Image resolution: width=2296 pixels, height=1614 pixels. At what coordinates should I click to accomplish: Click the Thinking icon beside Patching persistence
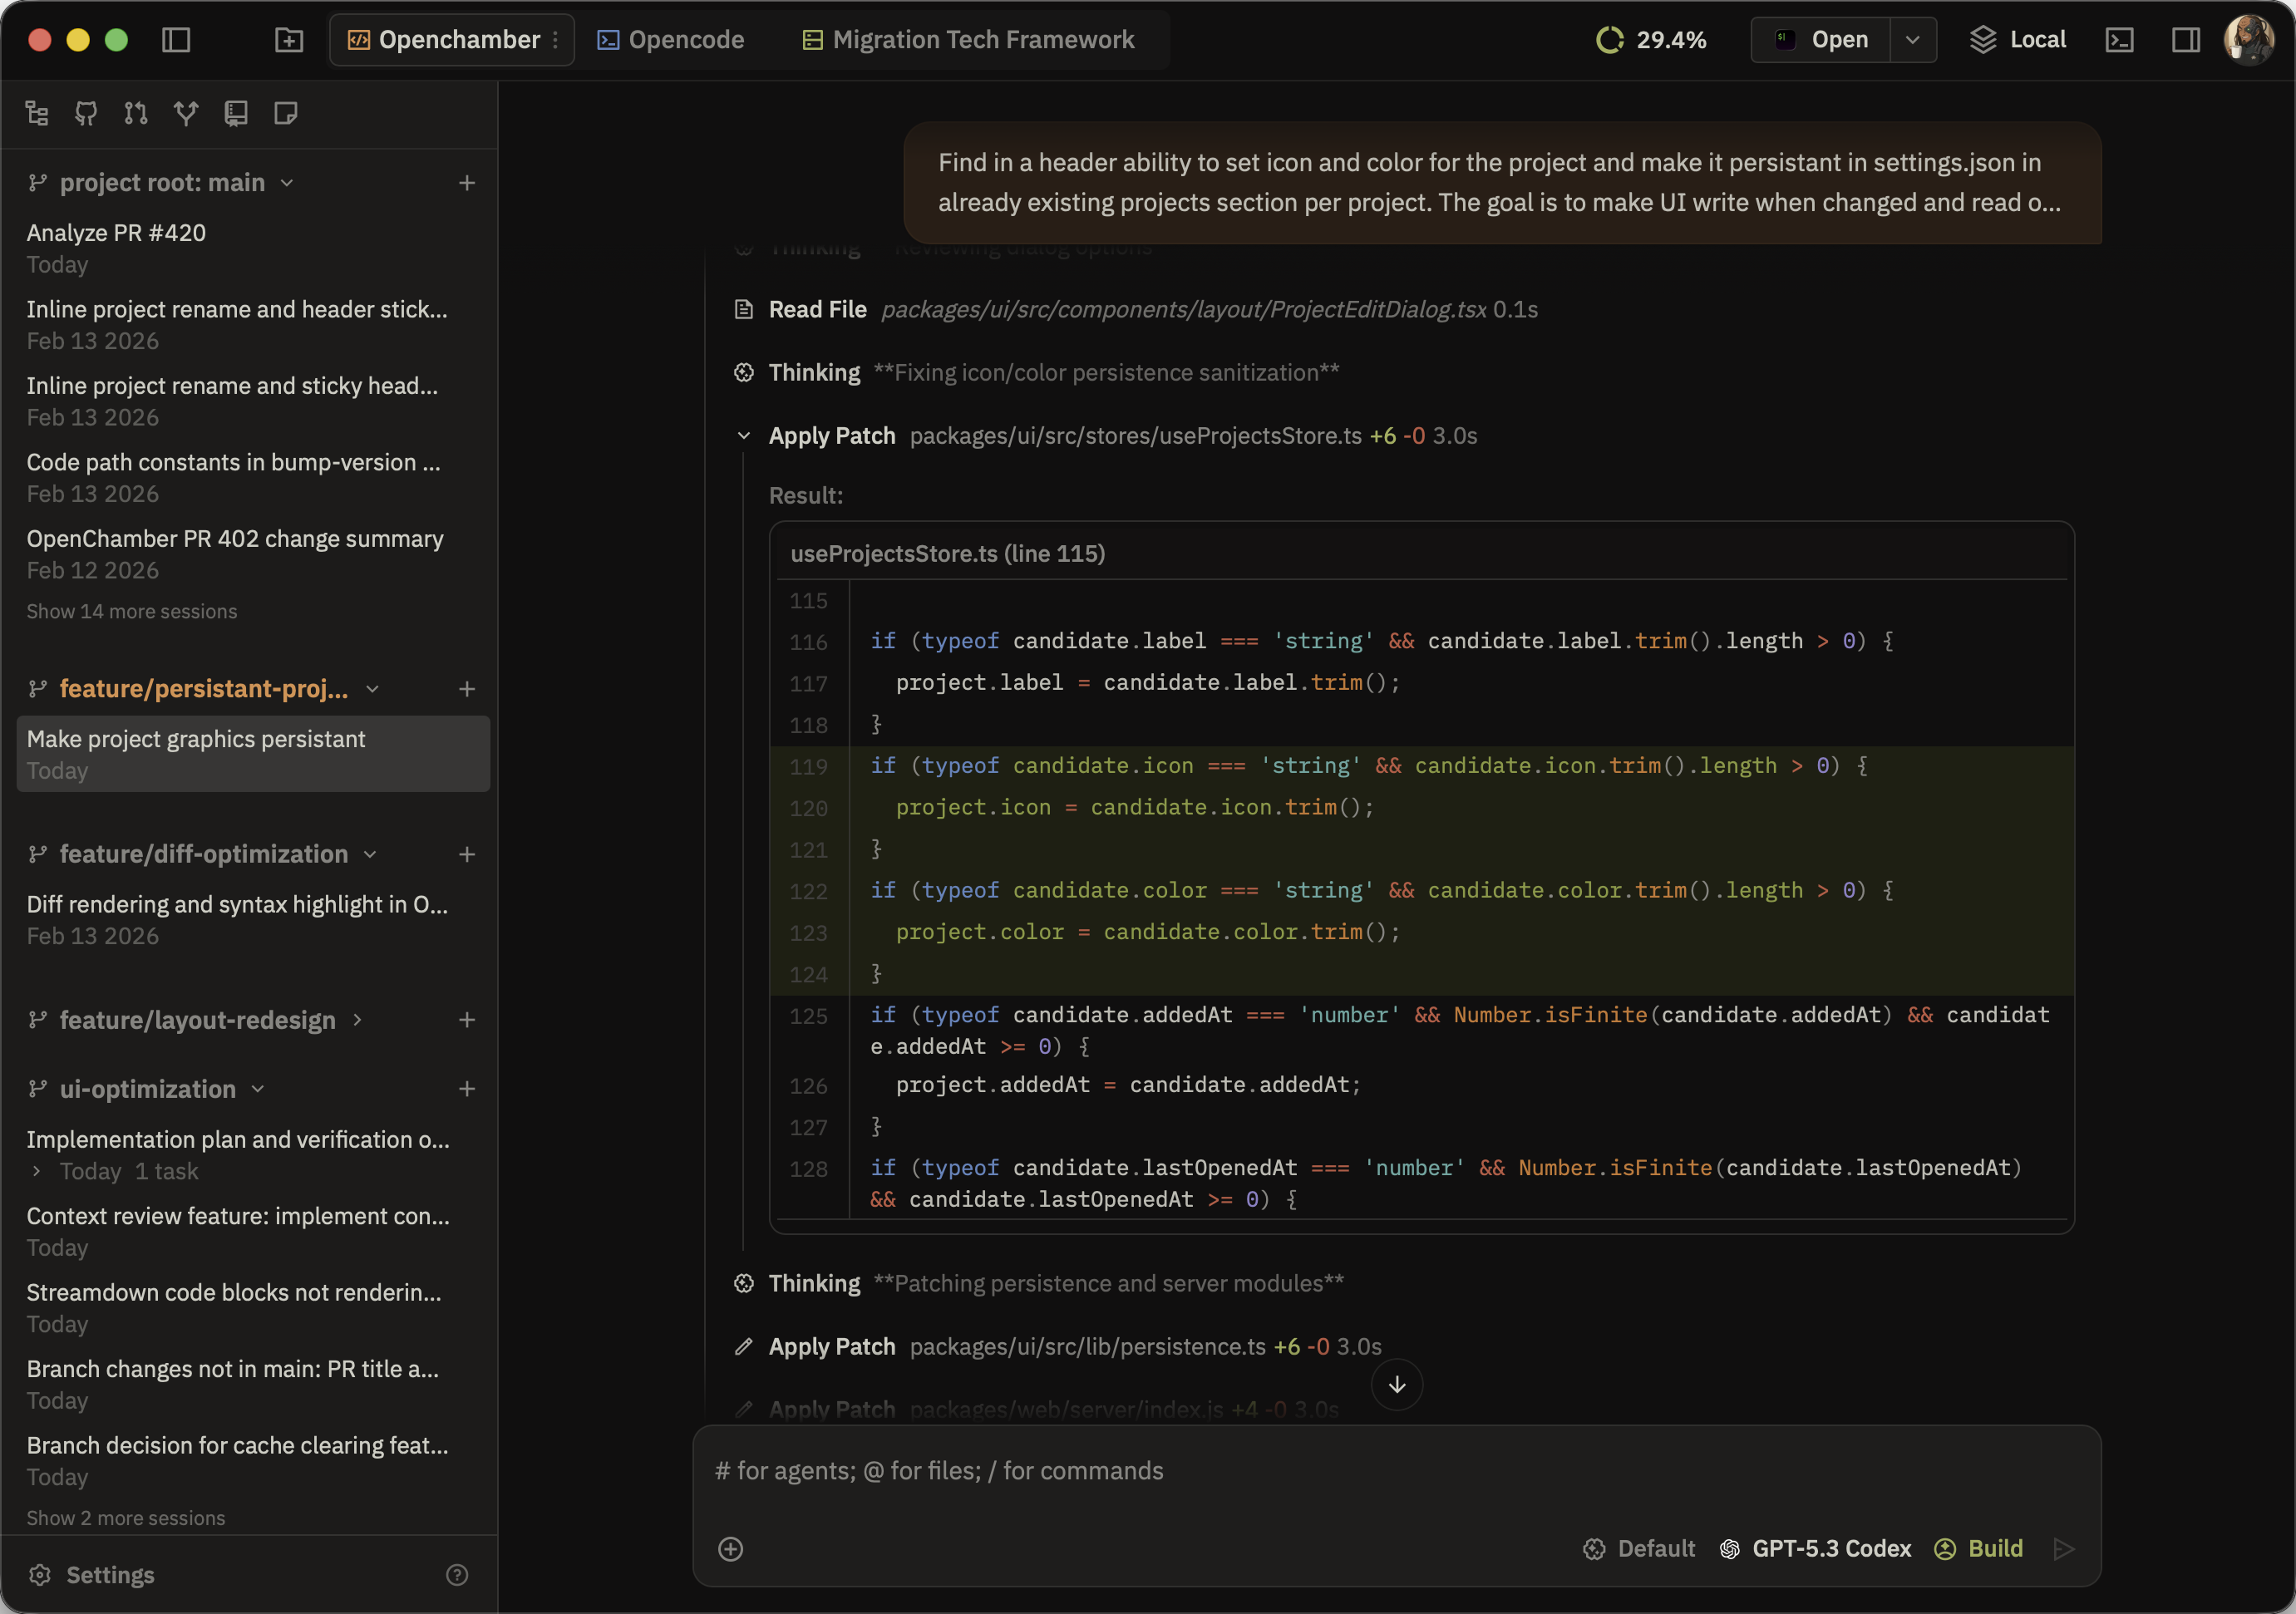744,1284
